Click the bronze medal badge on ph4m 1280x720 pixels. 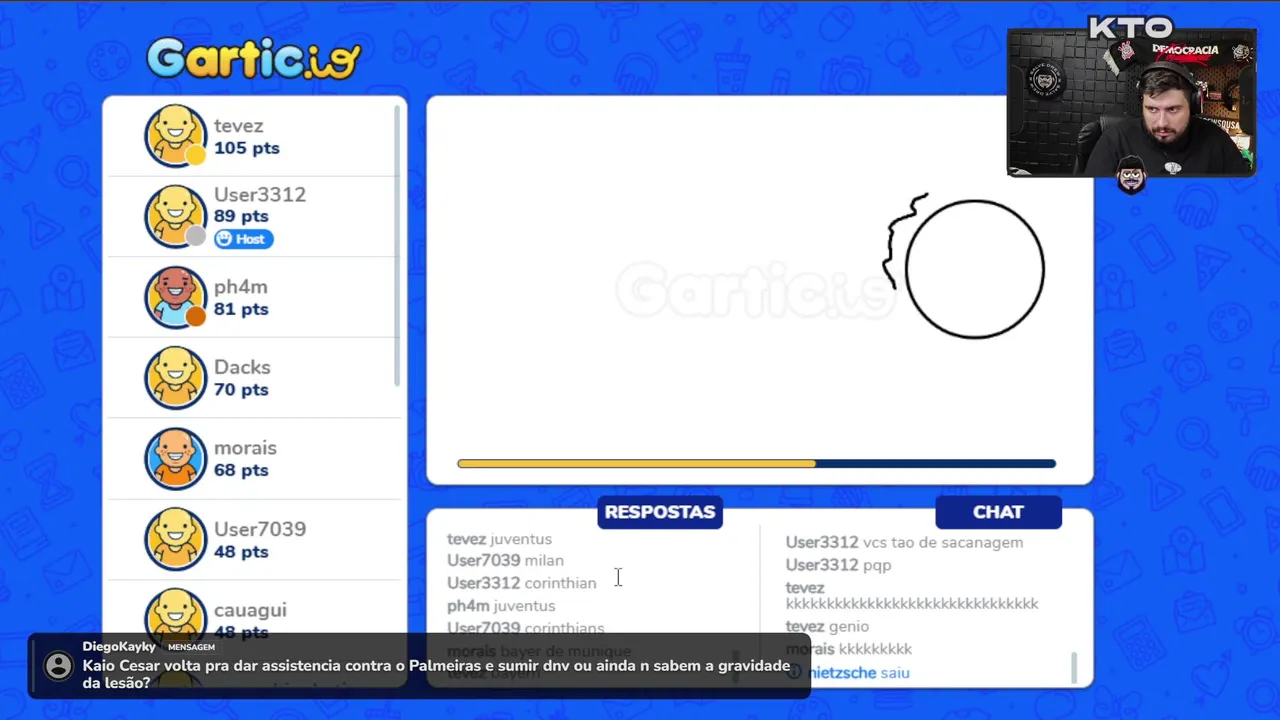point(196,317)
